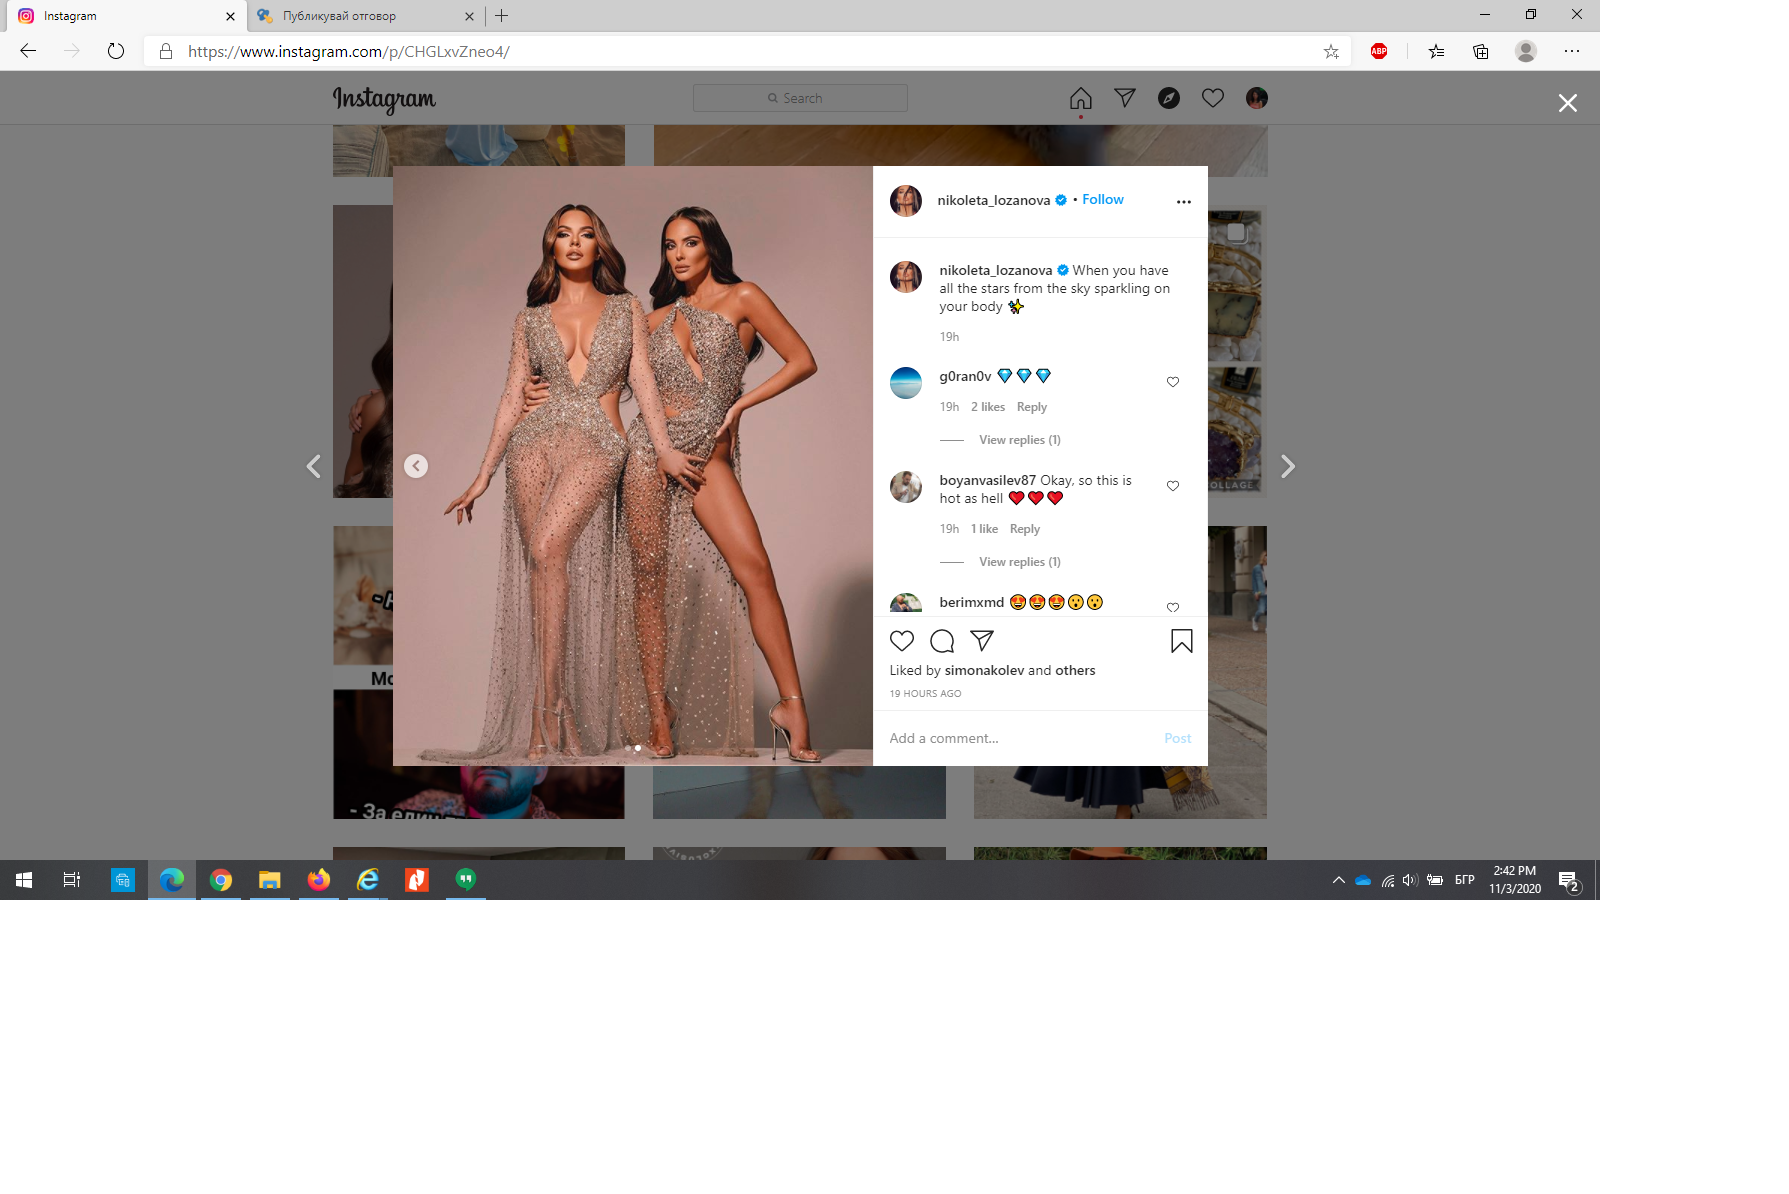Save post with bookmark icon

(1181, 641)
